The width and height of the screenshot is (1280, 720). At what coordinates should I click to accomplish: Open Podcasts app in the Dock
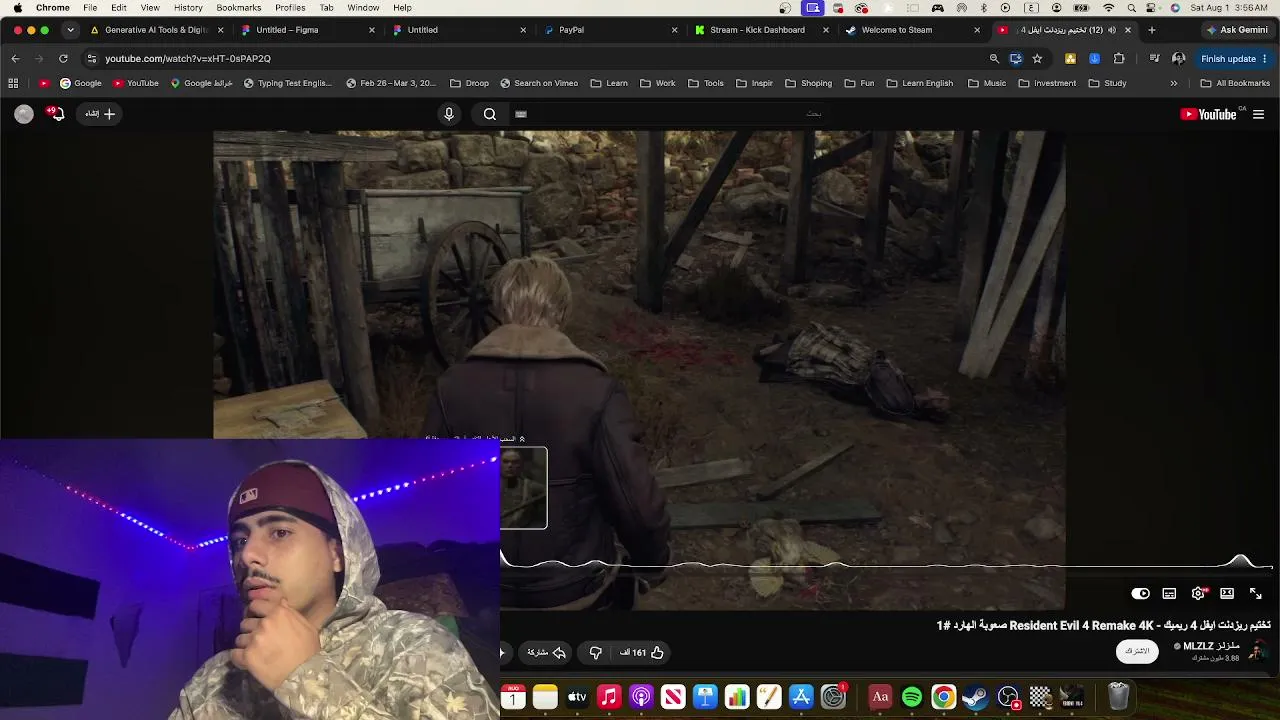[641, 697]
